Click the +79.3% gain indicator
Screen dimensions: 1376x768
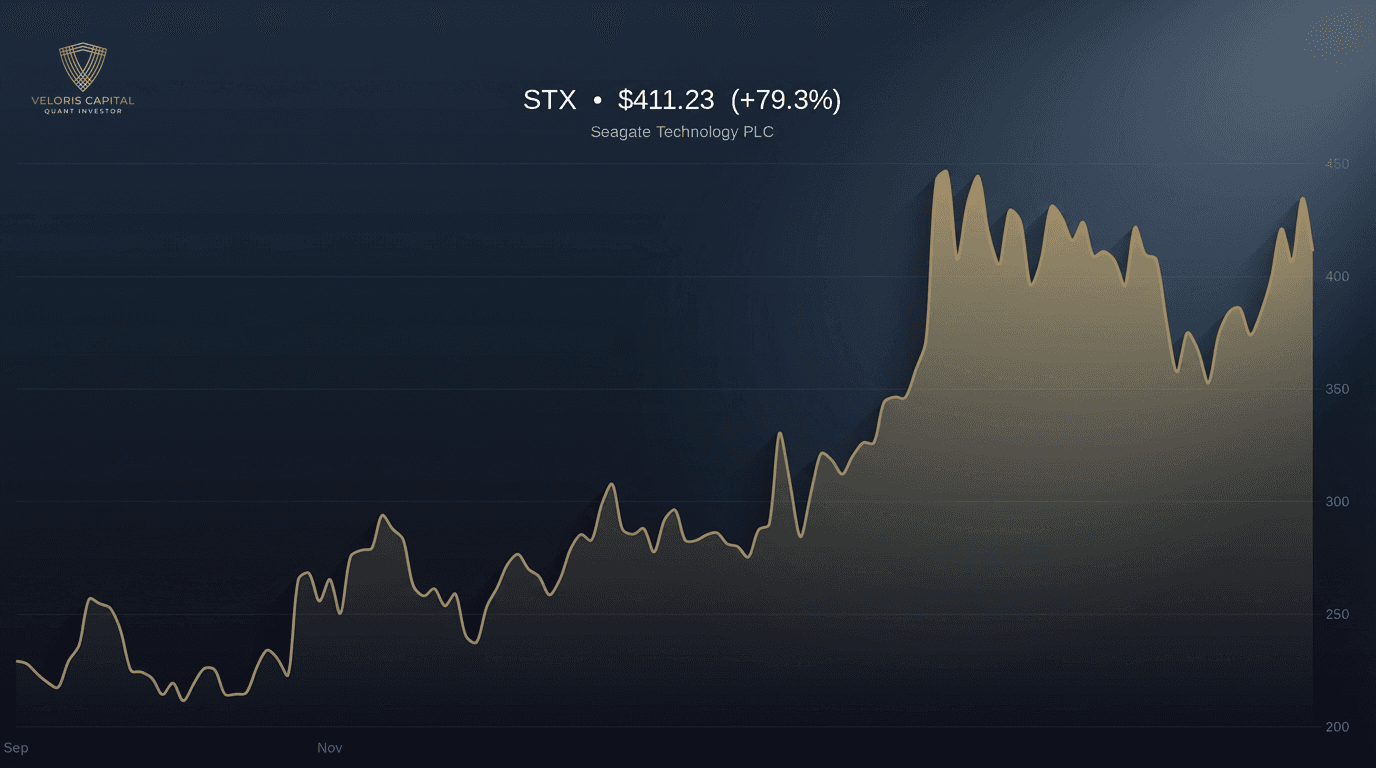click(789, 100)
